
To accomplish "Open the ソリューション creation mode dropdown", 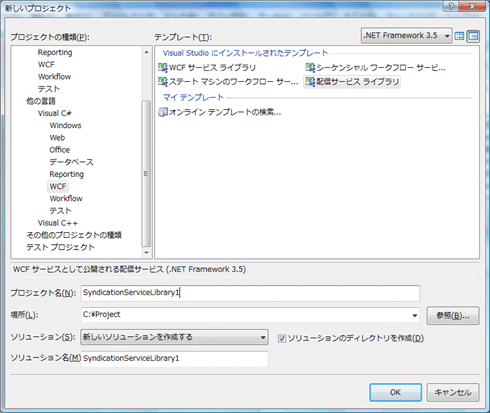I will [174, 337].
